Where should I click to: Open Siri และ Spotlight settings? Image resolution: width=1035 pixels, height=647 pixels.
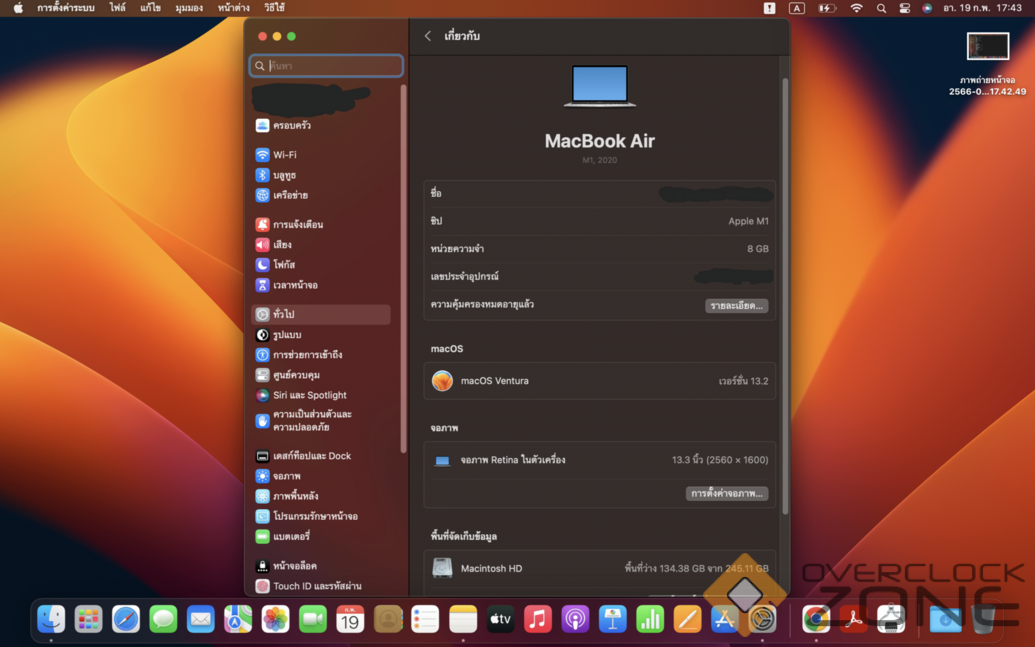point(309,395)
